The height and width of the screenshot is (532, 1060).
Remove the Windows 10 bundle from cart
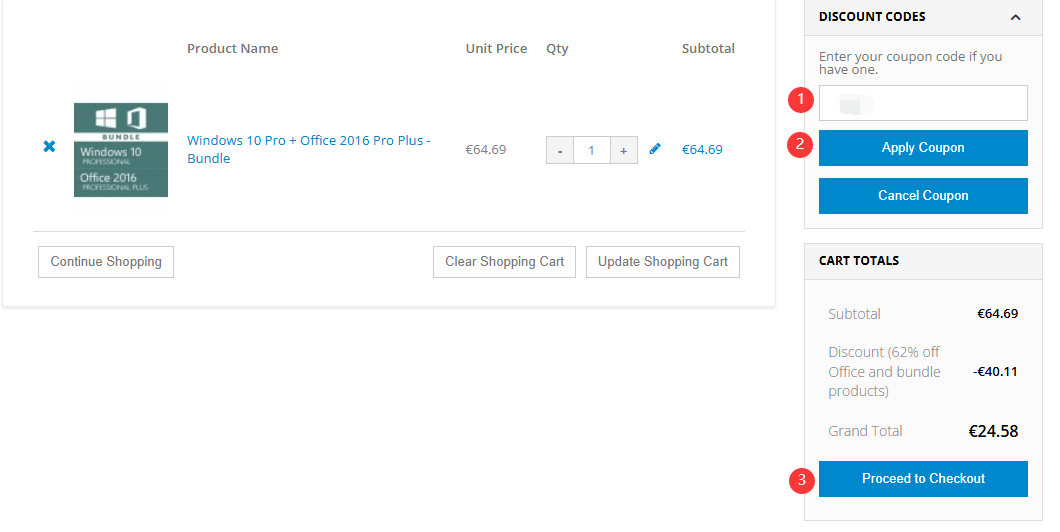pyautogui.click(x=49, y=147)
